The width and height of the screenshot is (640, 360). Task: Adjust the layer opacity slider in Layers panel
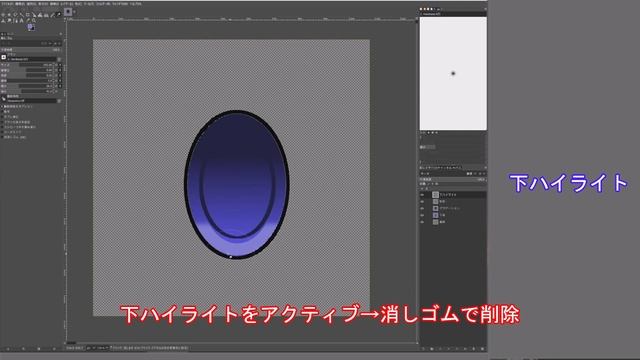(452, 179)
